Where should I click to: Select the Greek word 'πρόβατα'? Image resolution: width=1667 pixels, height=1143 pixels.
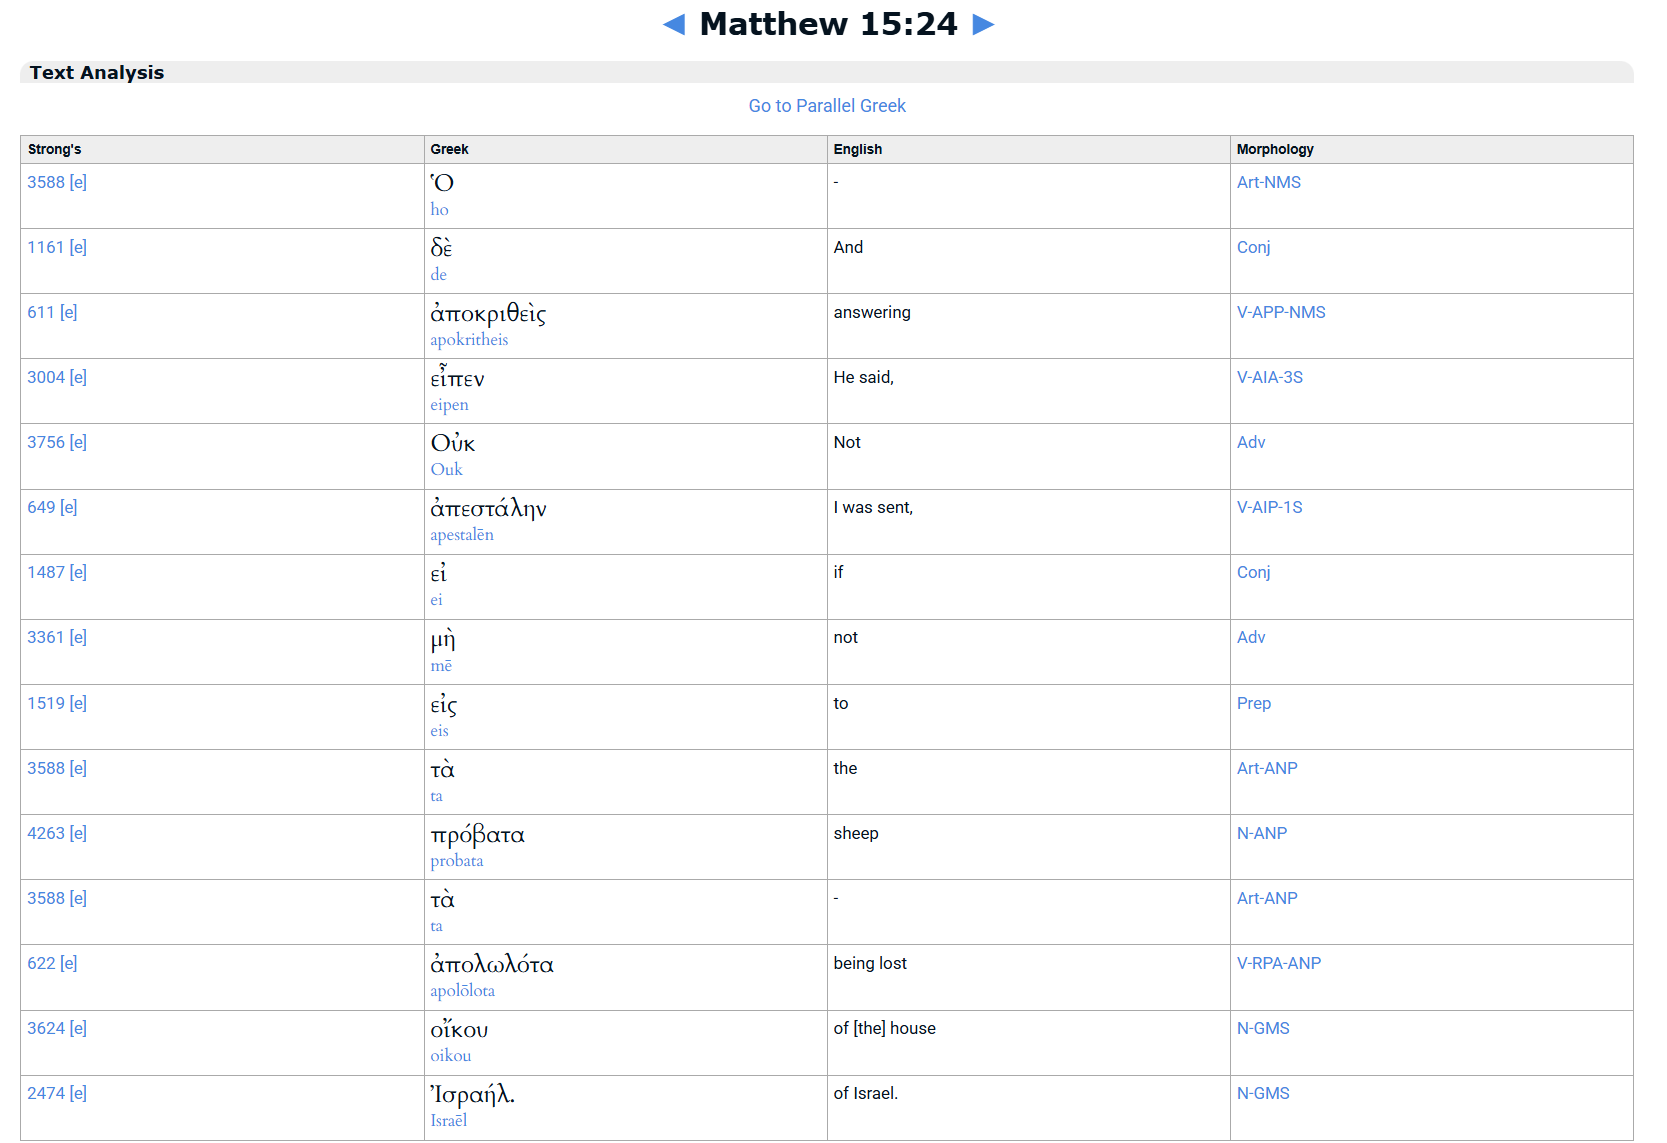[477, 835]
